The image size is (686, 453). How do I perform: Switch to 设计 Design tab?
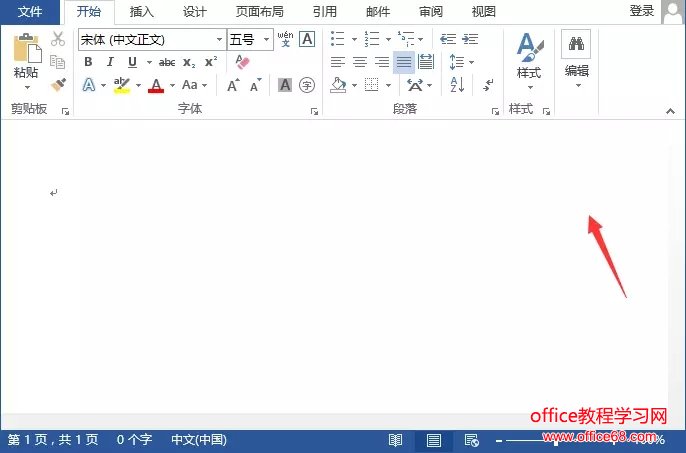(x=195, y=11)
